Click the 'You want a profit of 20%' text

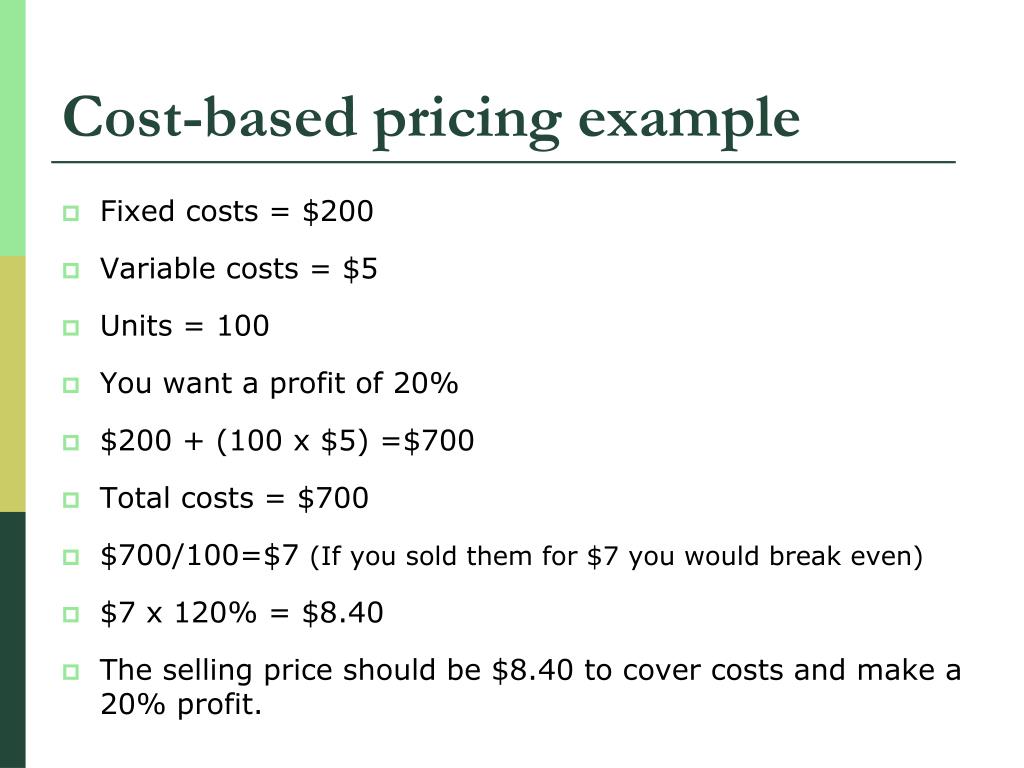click(x=279, y=384)
